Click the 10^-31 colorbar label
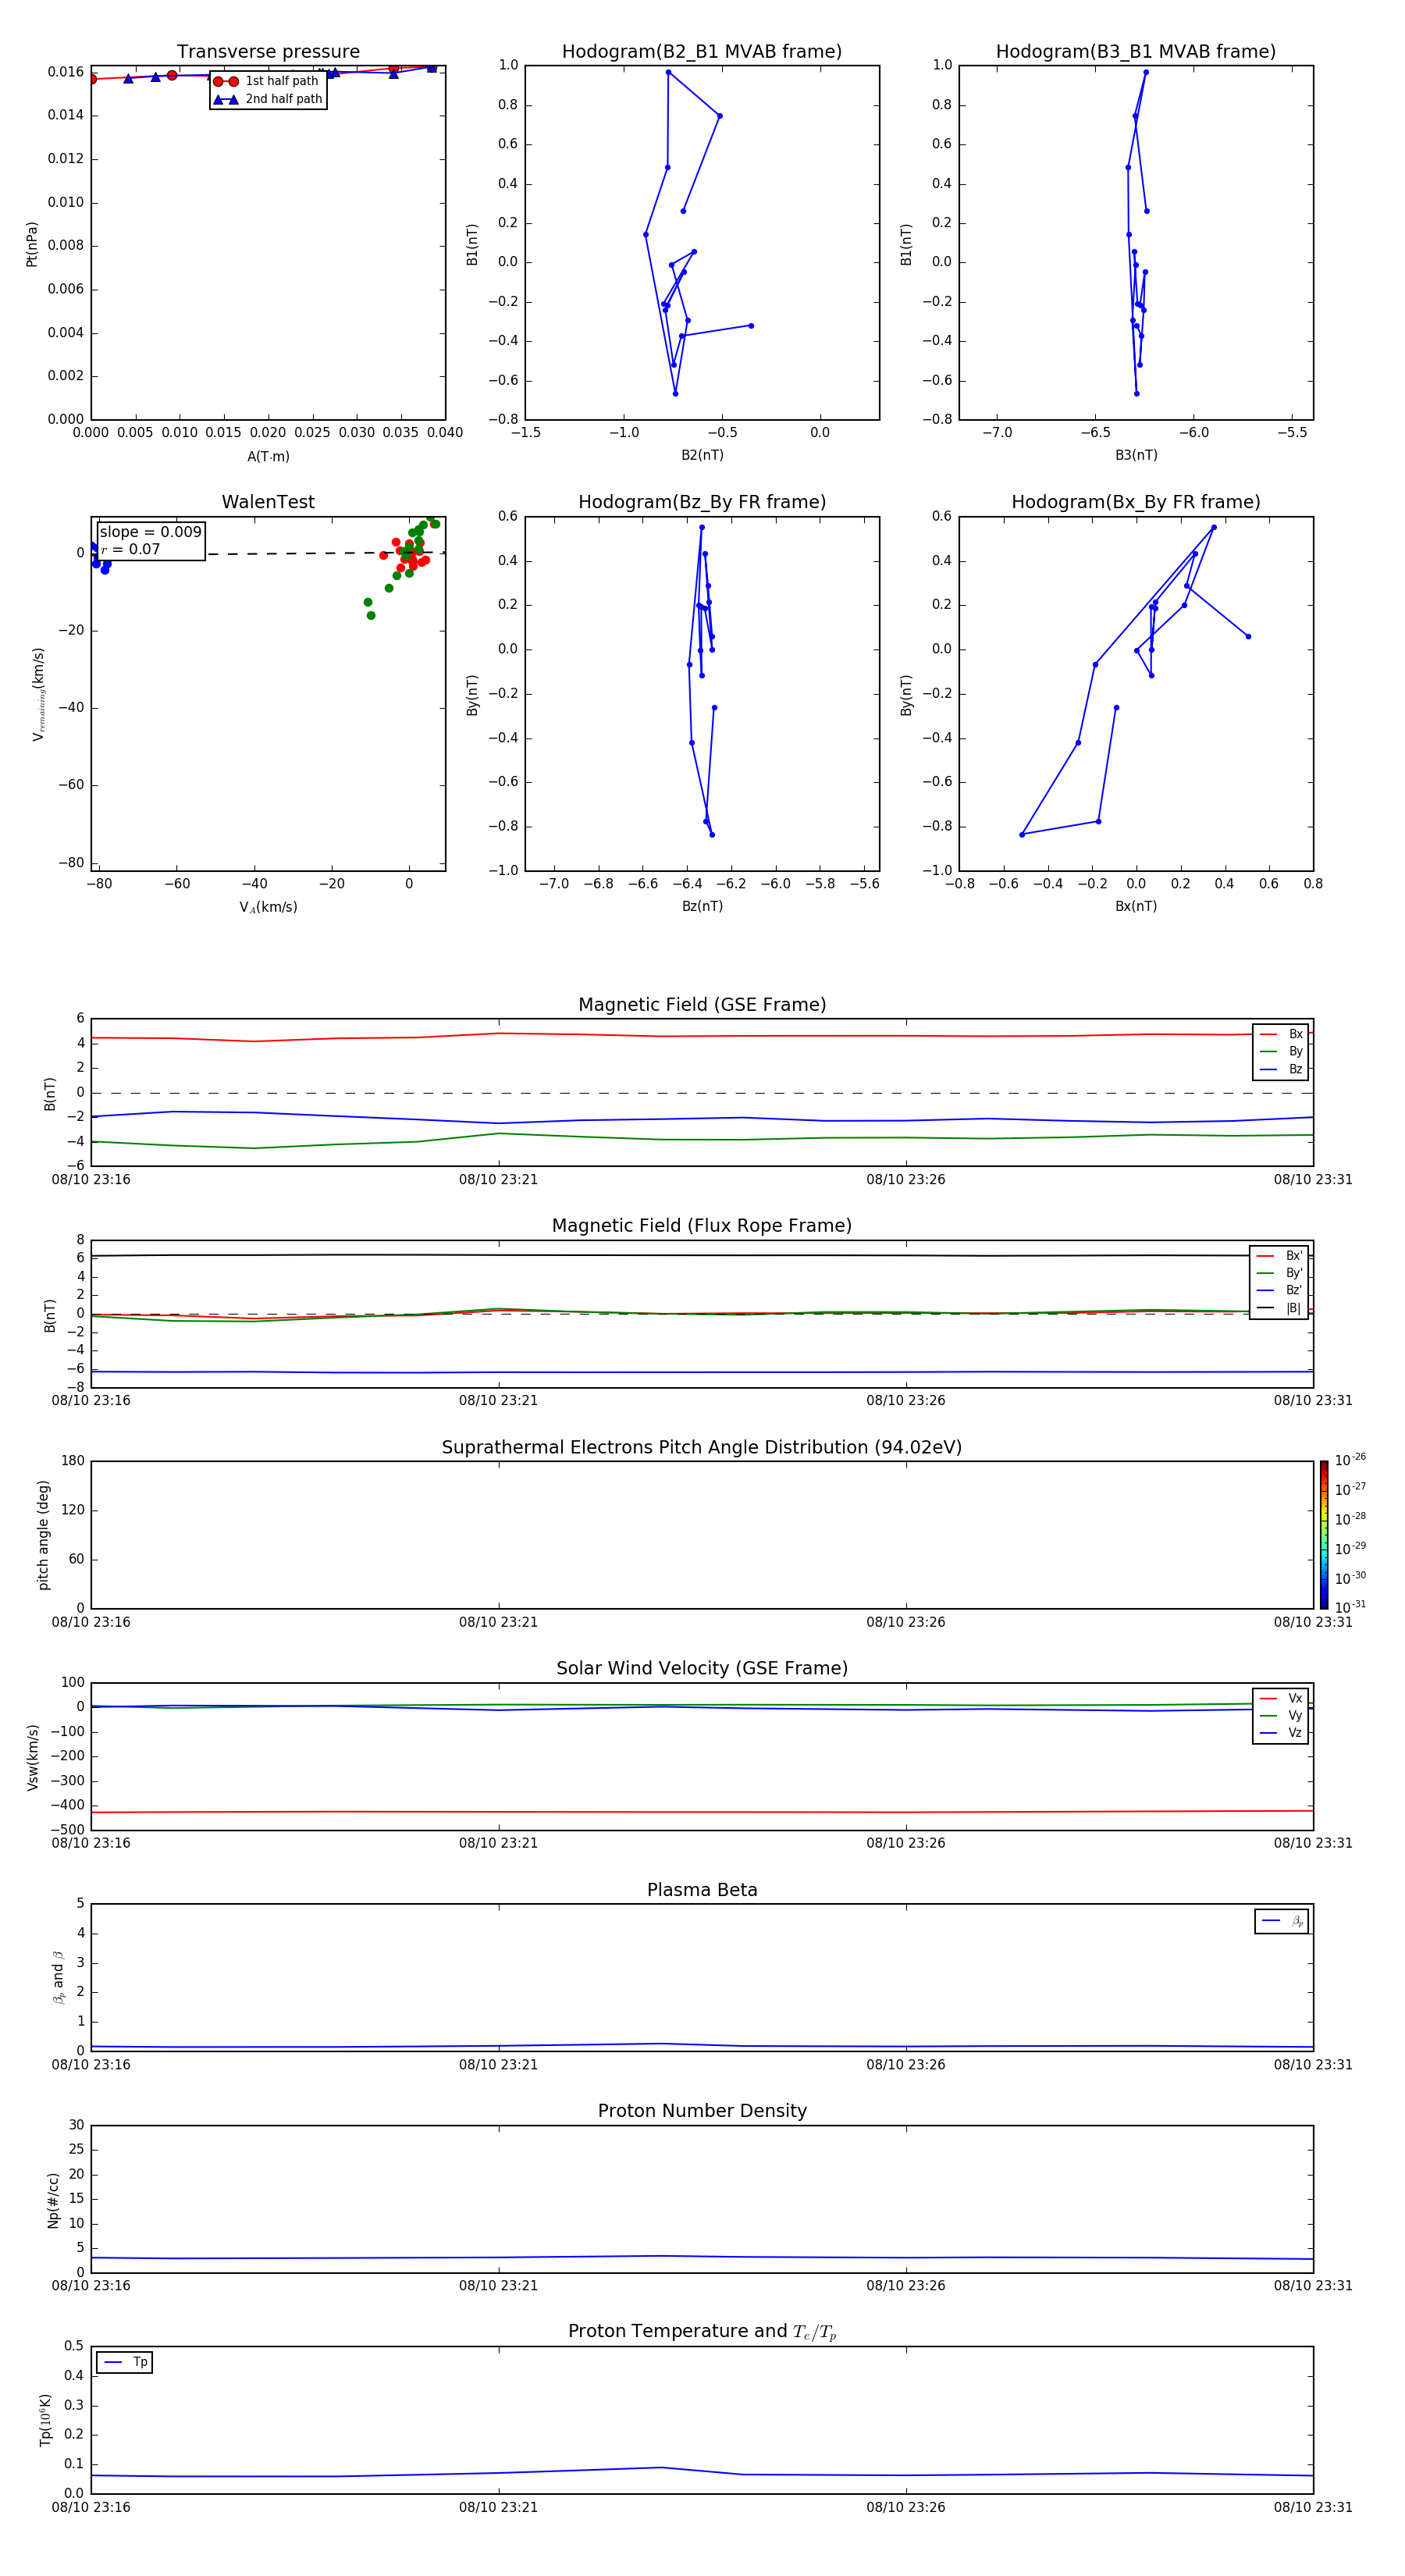Image resolution: width=1405 pixels, height=2576 pixels. click(1350, 1607)
